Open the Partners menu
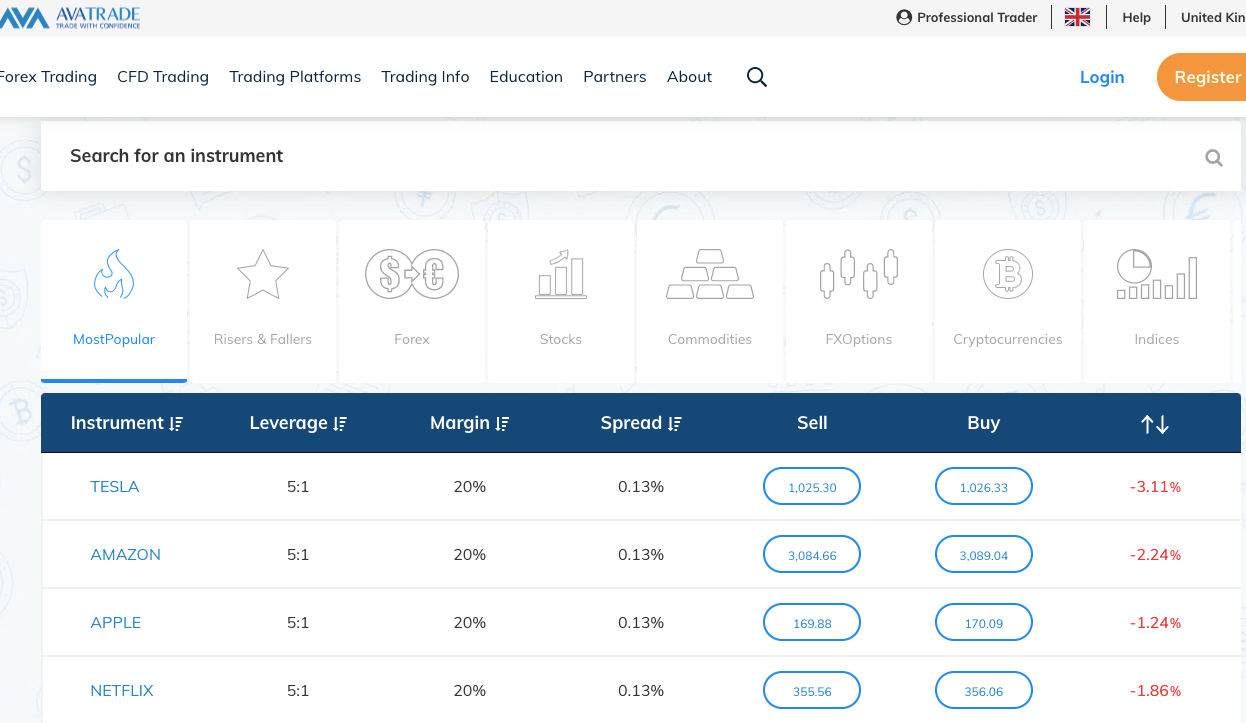Viewport: 1246px width, 723px height. (x=615, y=77)
